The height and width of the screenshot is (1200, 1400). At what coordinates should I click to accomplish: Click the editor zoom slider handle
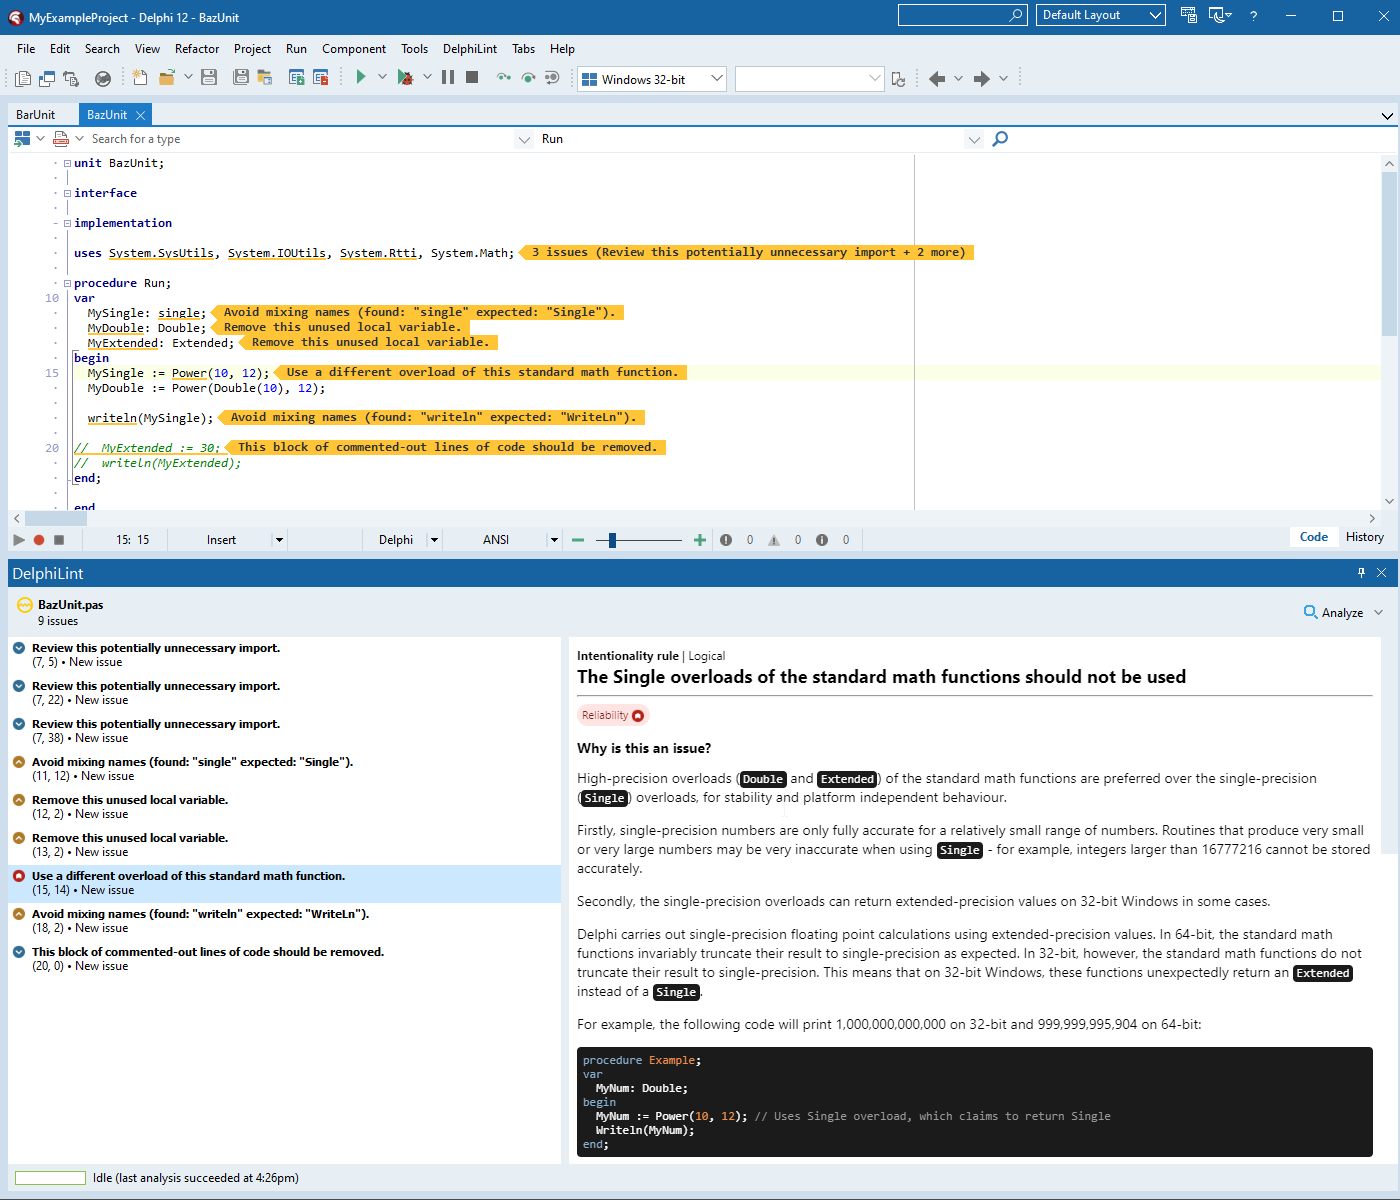point(613,540)
